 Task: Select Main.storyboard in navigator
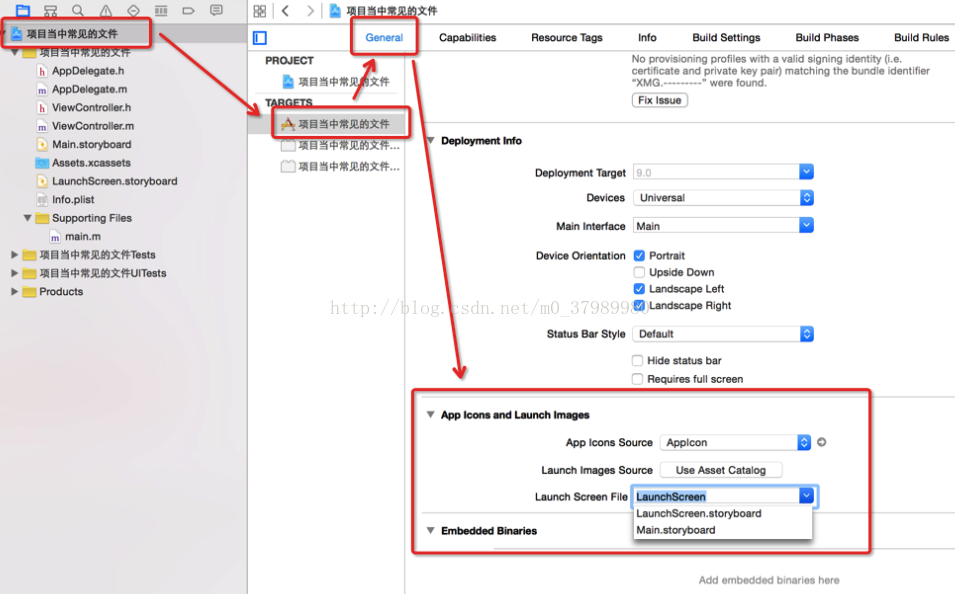point(91,145)
